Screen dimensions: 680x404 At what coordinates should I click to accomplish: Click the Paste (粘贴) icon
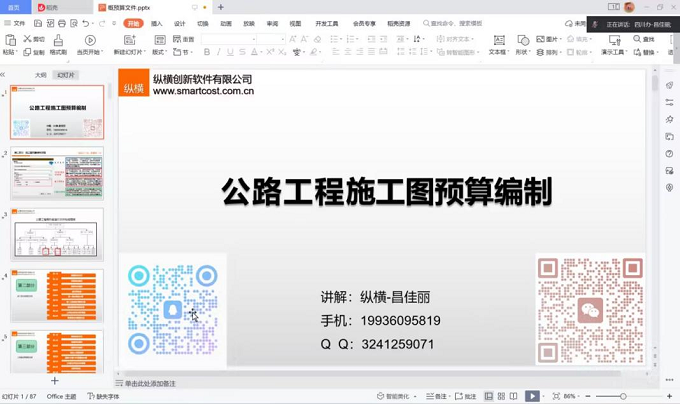pyautogui.click(x=10, y=40)
